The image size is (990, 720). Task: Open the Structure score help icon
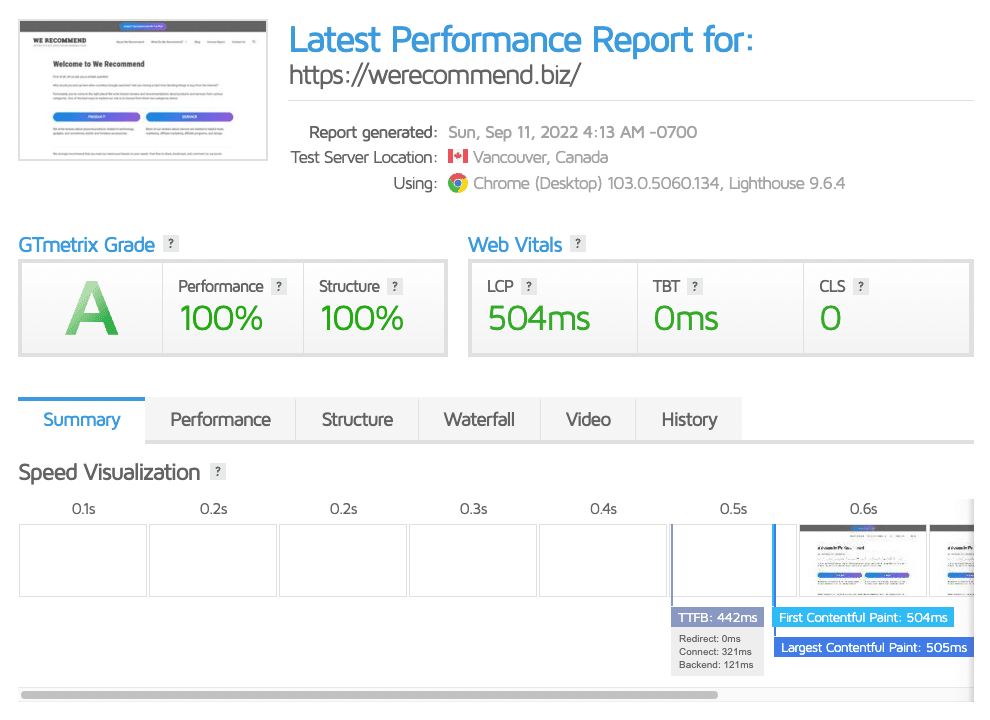pos(395,287)
